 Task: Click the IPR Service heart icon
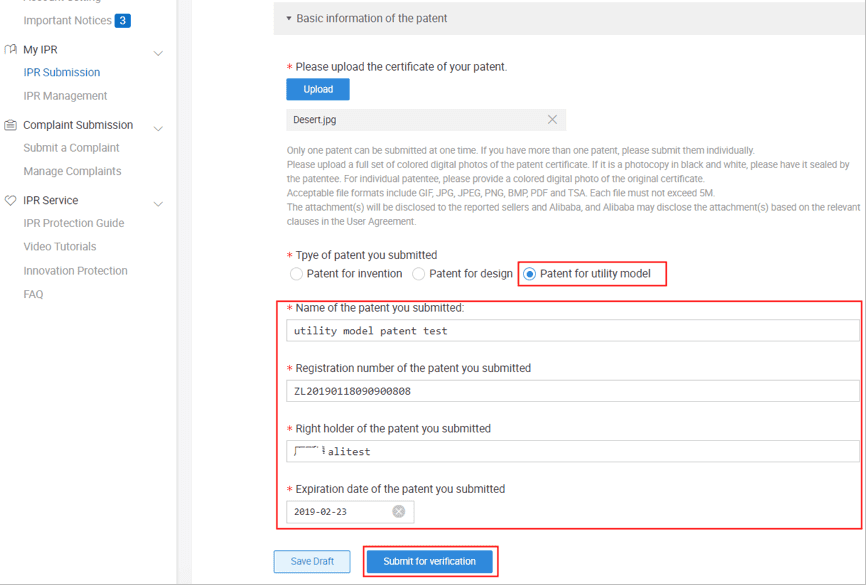(10, 200)
